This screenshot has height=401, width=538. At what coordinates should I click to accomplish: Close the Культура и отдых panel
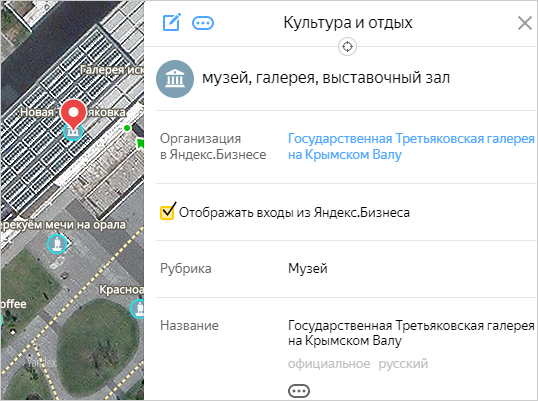(525, 23)
